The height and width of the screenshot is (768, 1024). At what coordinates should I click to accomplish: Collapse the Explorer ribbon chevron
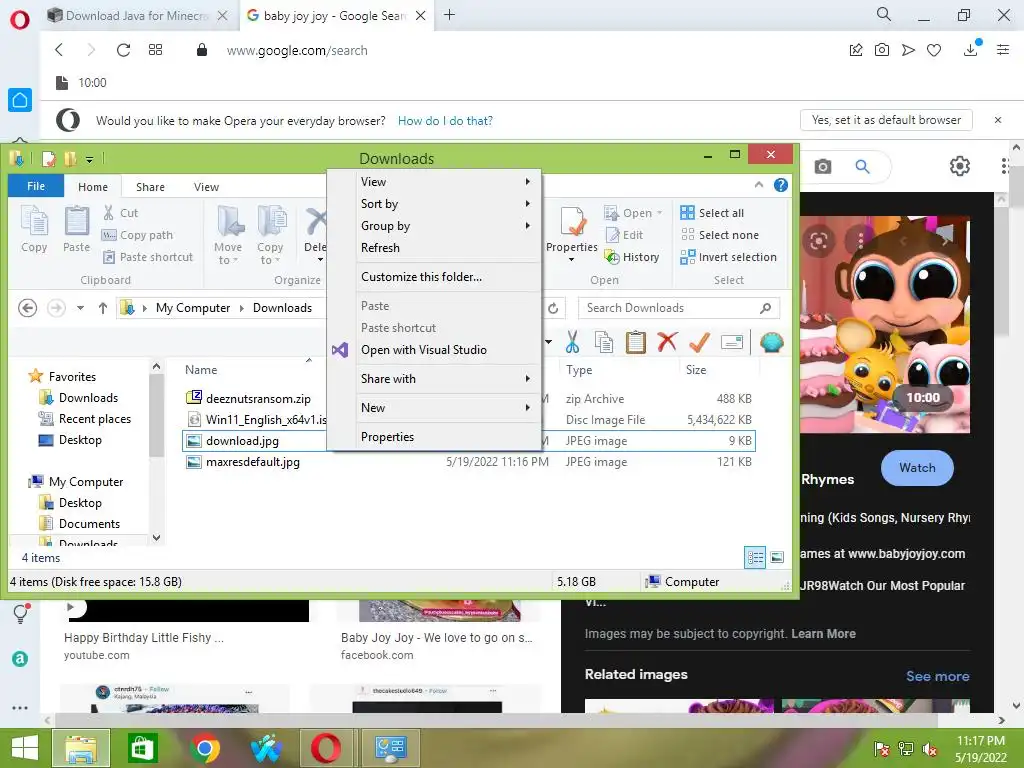click(x=759, y=185)
